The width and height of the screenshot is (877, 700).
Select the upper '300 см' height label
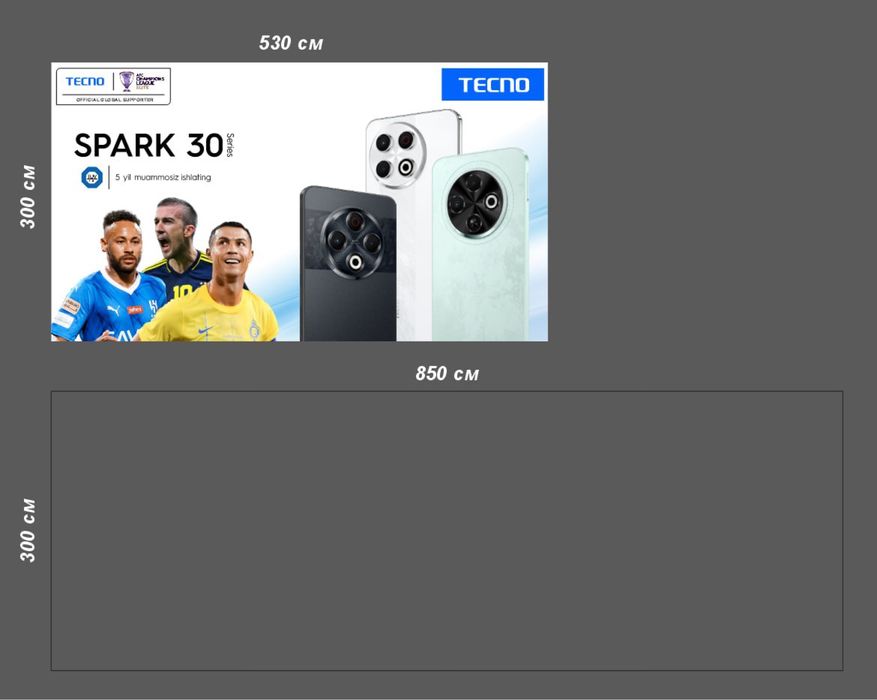[28, 197]
